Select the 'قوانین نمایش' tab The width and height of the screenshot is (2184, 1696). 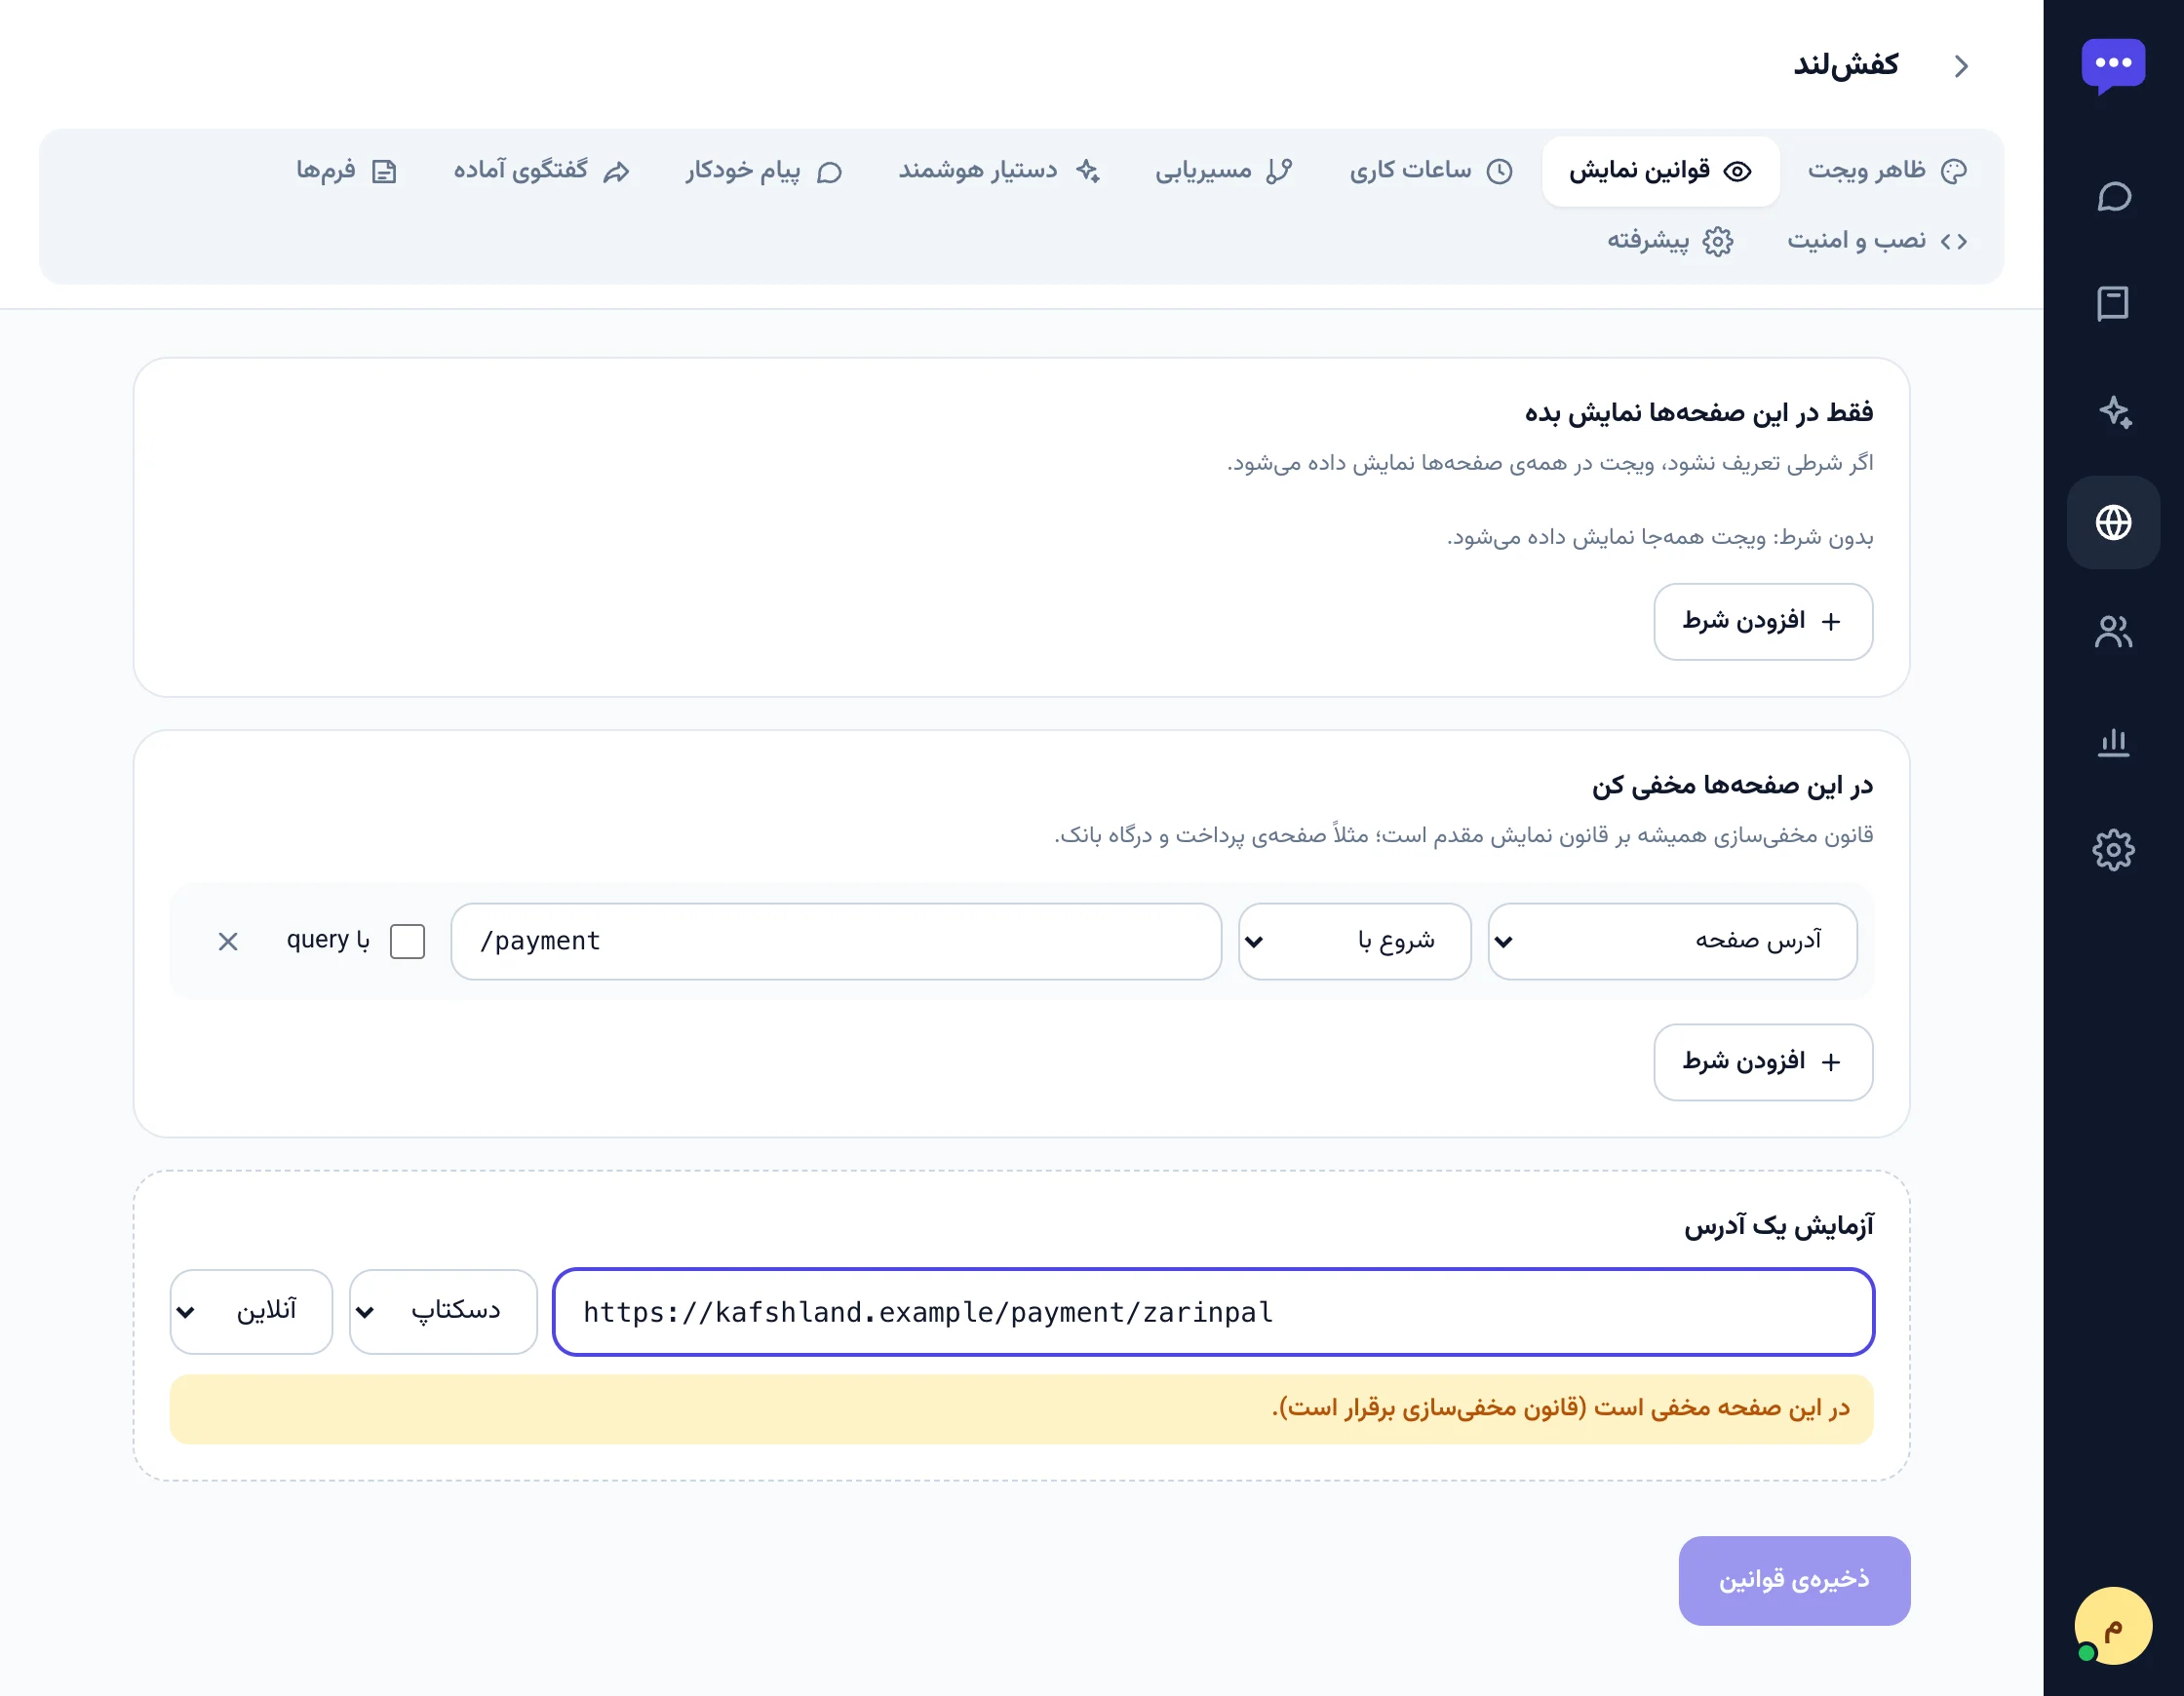(1660, 171)
